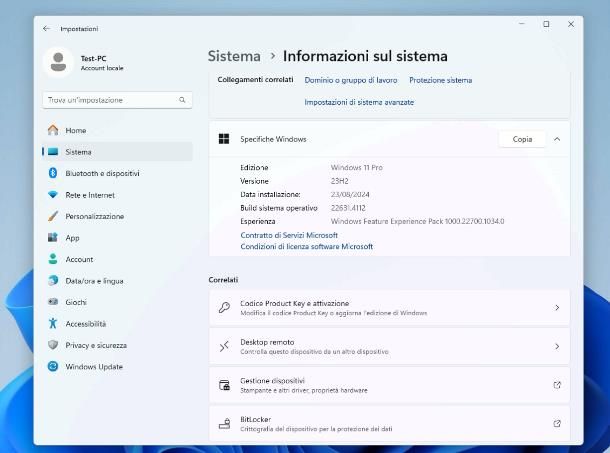The width and height of the screenshot is (610, 453).
Task: Click the Codice Product Key e attivazione title
Action: click(x=294, y=303)
